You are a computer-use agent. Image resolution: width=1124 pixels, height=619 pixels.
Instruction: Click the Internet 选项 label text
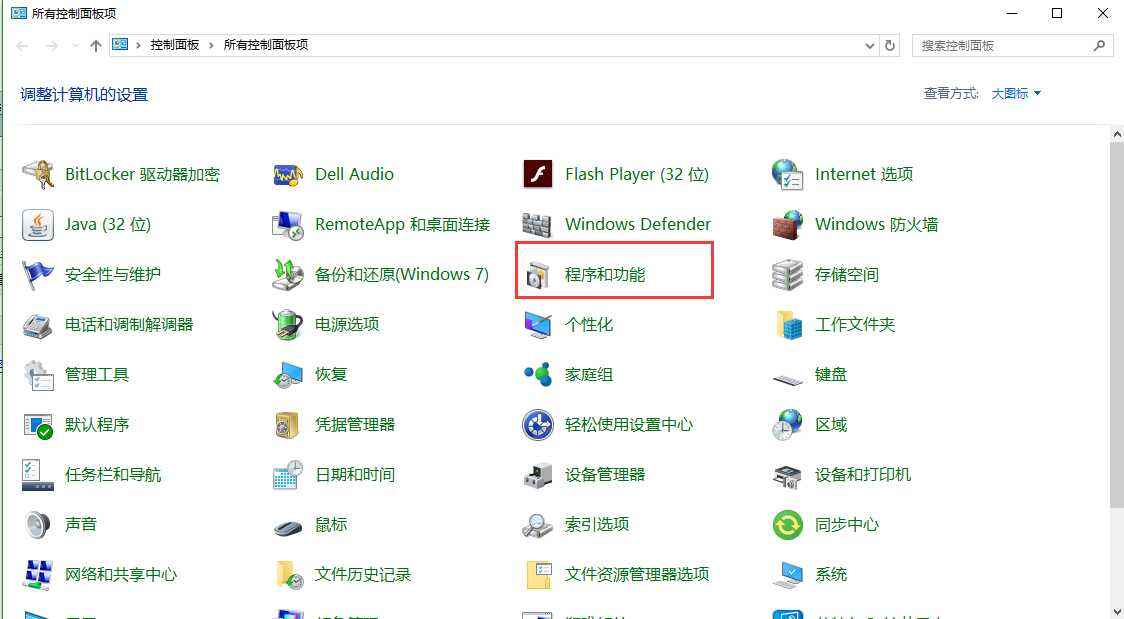coord(864,174)
